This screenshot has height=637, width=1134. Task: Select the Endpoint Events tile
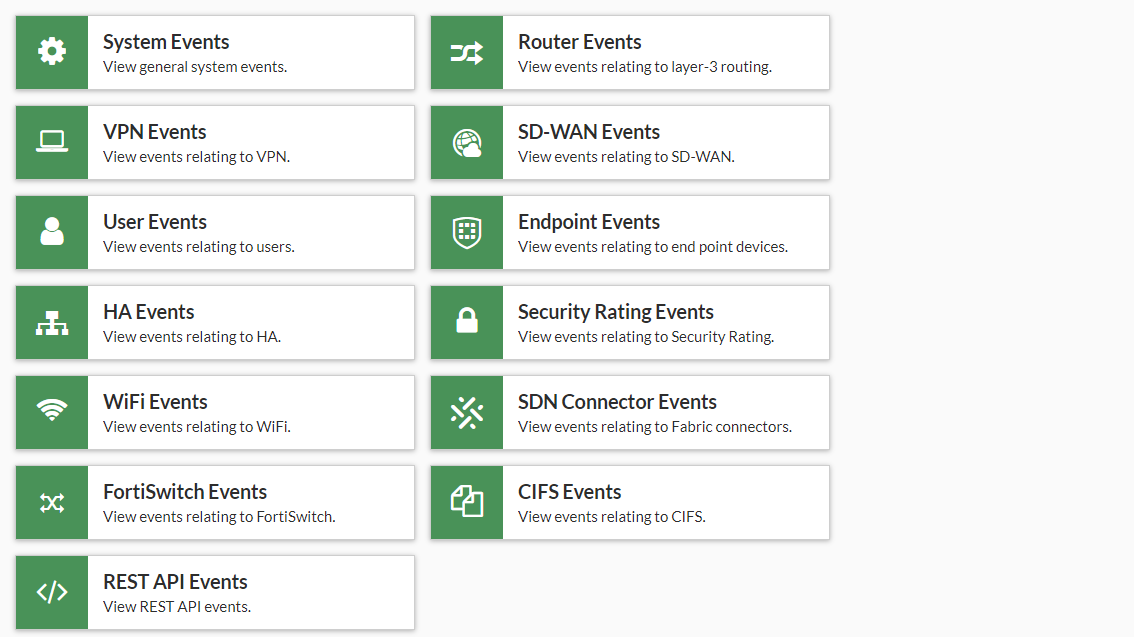pos(630,232)
